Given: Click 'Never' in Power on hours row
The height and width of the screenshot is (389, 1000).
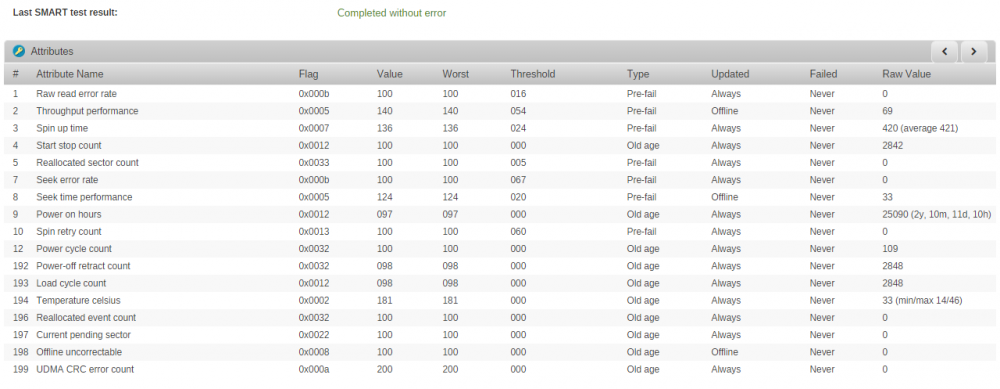Looking at the screenshot, I should pyautogui.click(x=822, y=214).
